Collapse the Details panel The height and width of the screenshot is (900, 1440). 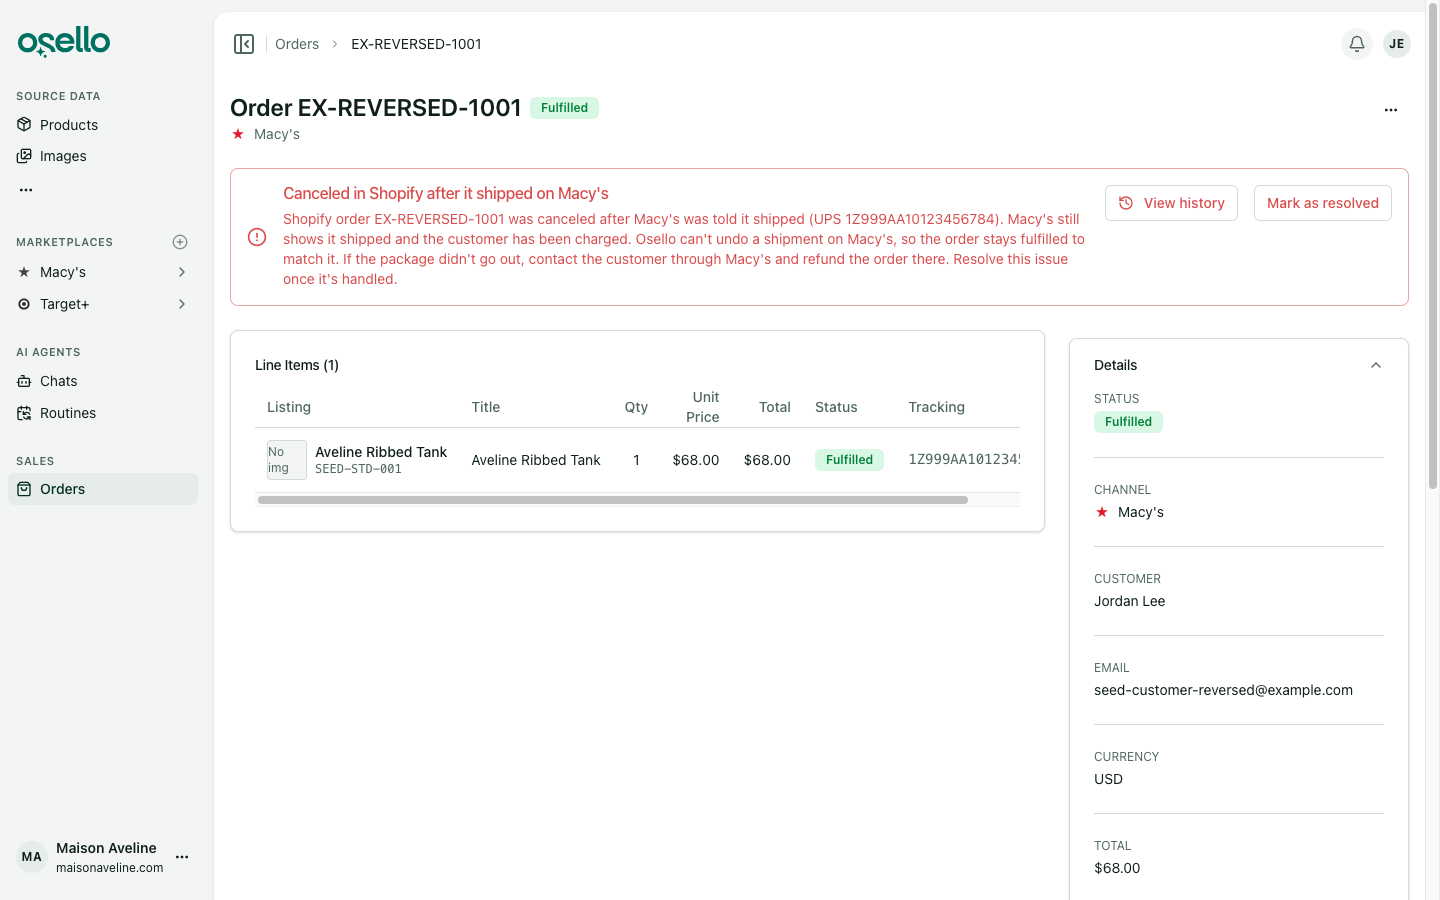point(1376,365)
